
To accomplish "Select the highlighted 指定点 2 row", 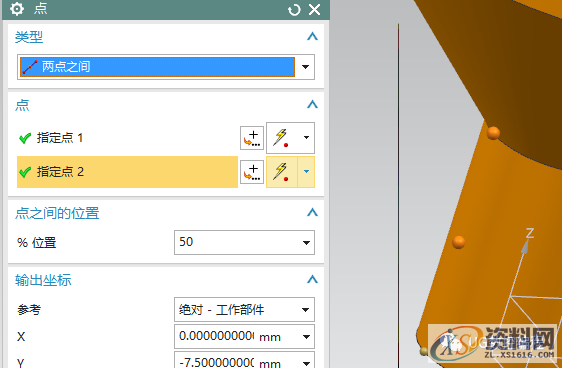I will click(127, 172).
